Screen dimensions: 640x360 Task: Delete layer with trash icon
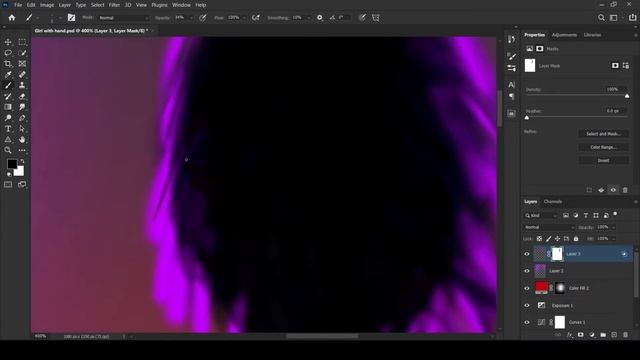point(625,335)
